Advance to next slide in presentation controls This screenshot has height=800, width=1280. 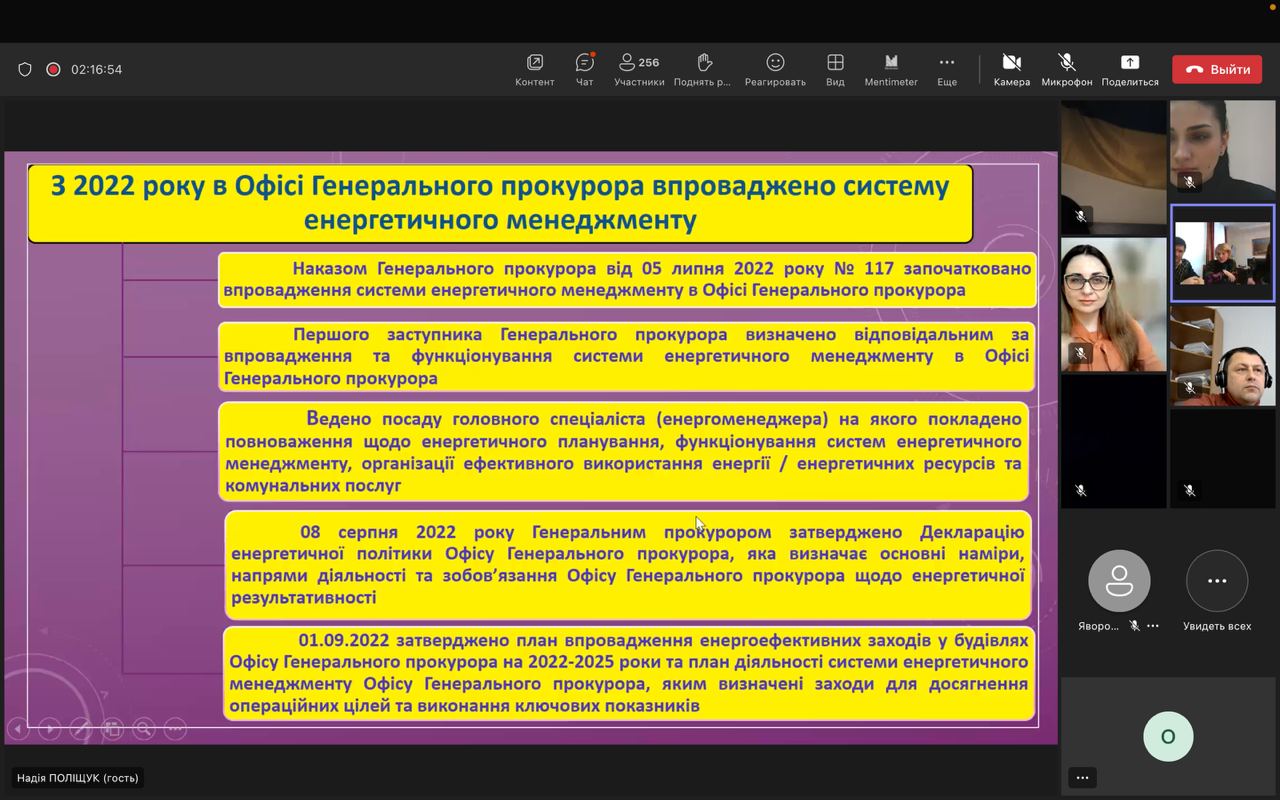(x=49, y=729)
